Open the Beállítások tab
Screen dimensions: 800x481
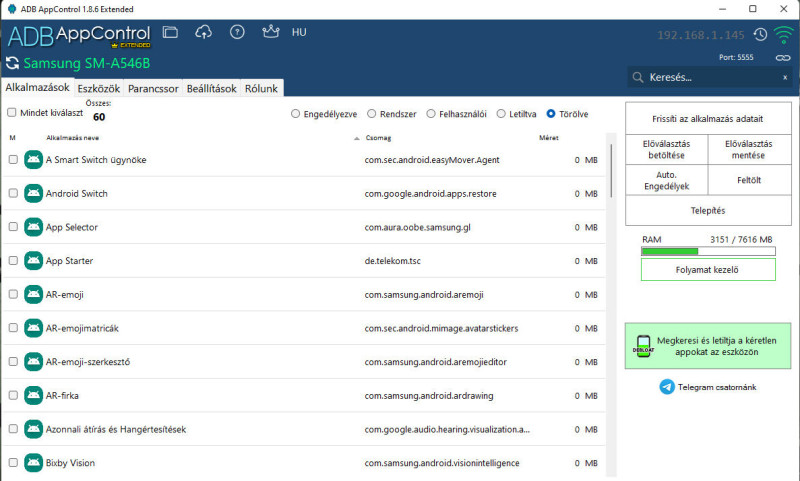pos(211,89)
